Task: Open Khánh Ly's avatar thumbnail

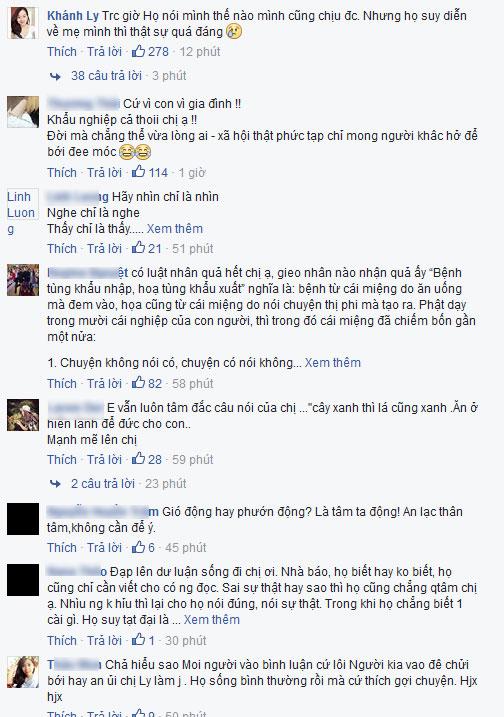Action: 23,23
